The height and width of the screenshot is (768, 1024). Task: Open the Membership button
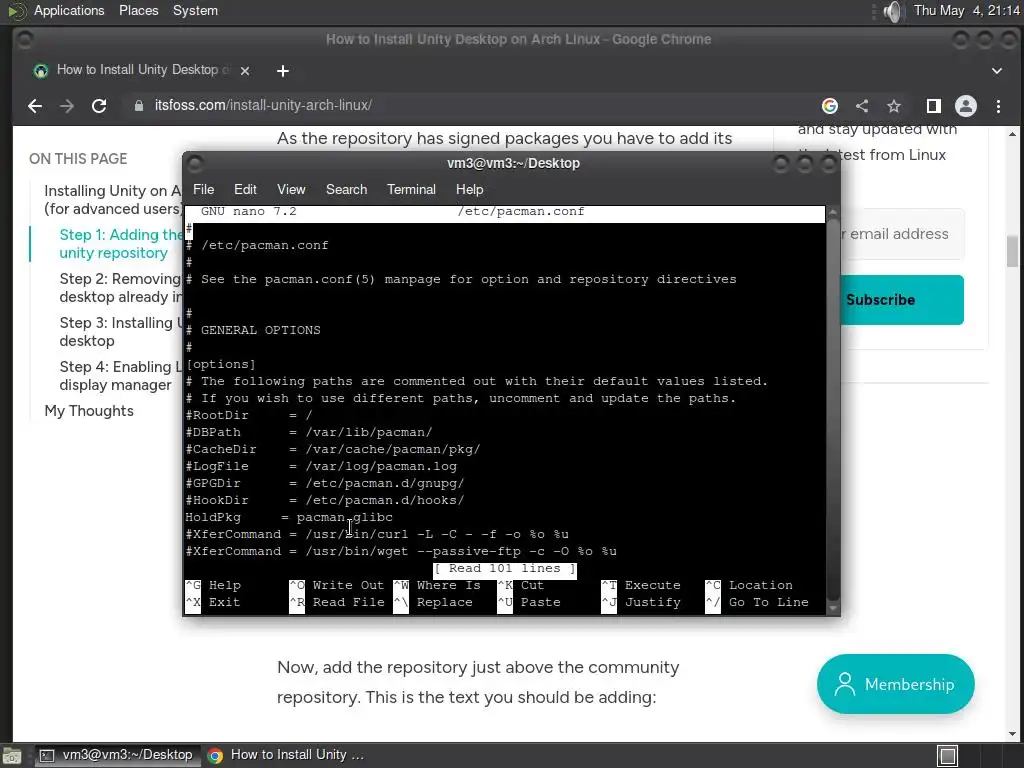coord(895,684)
